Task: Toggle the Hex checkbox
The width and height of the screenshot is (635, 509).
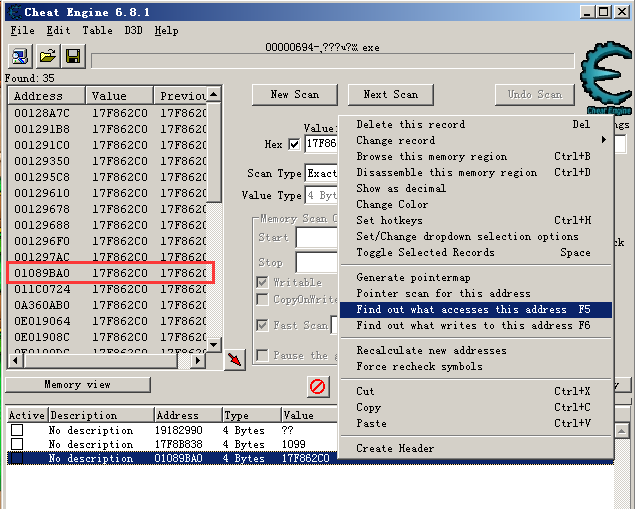Action: 294,144
